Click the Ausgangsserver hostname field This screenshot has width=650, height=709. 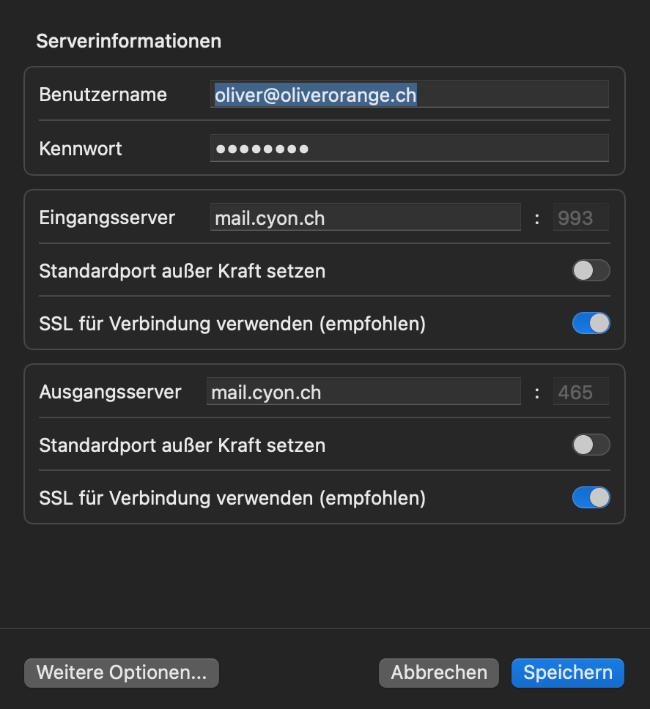click(363, 392)
